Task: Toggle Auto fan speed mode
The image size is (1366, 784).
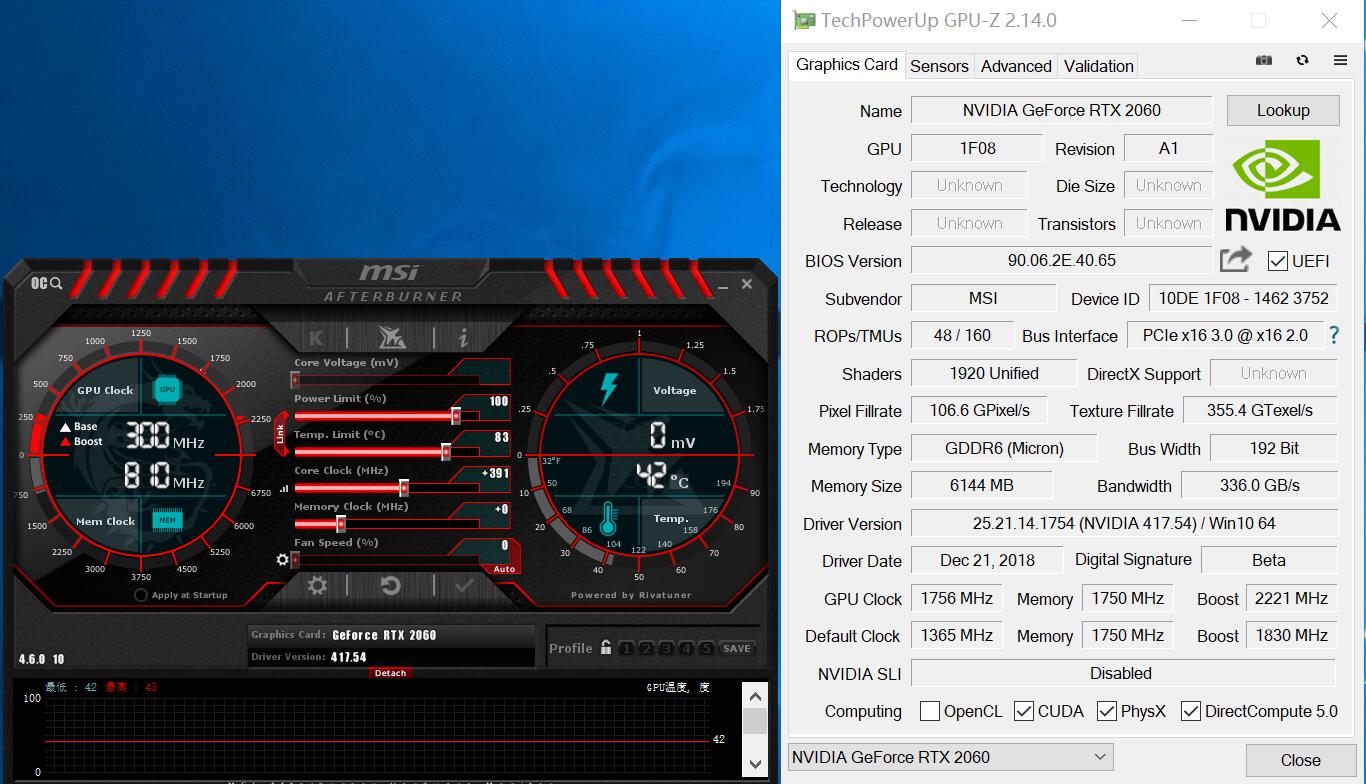Action: [504, 569]
